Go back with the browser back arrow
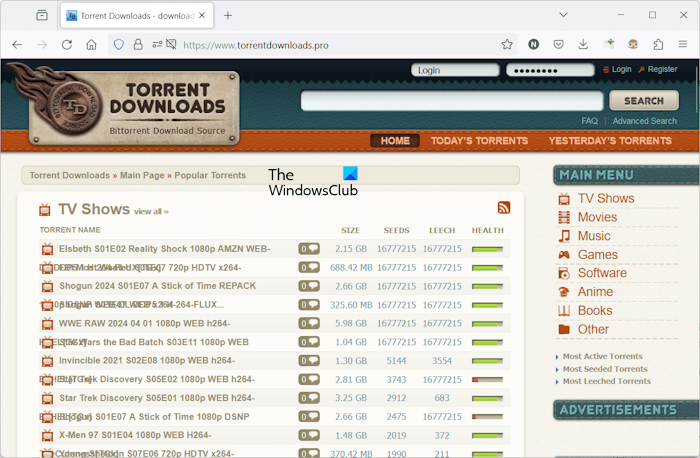Viewport: 700px width, 458px height. (17, 45)
